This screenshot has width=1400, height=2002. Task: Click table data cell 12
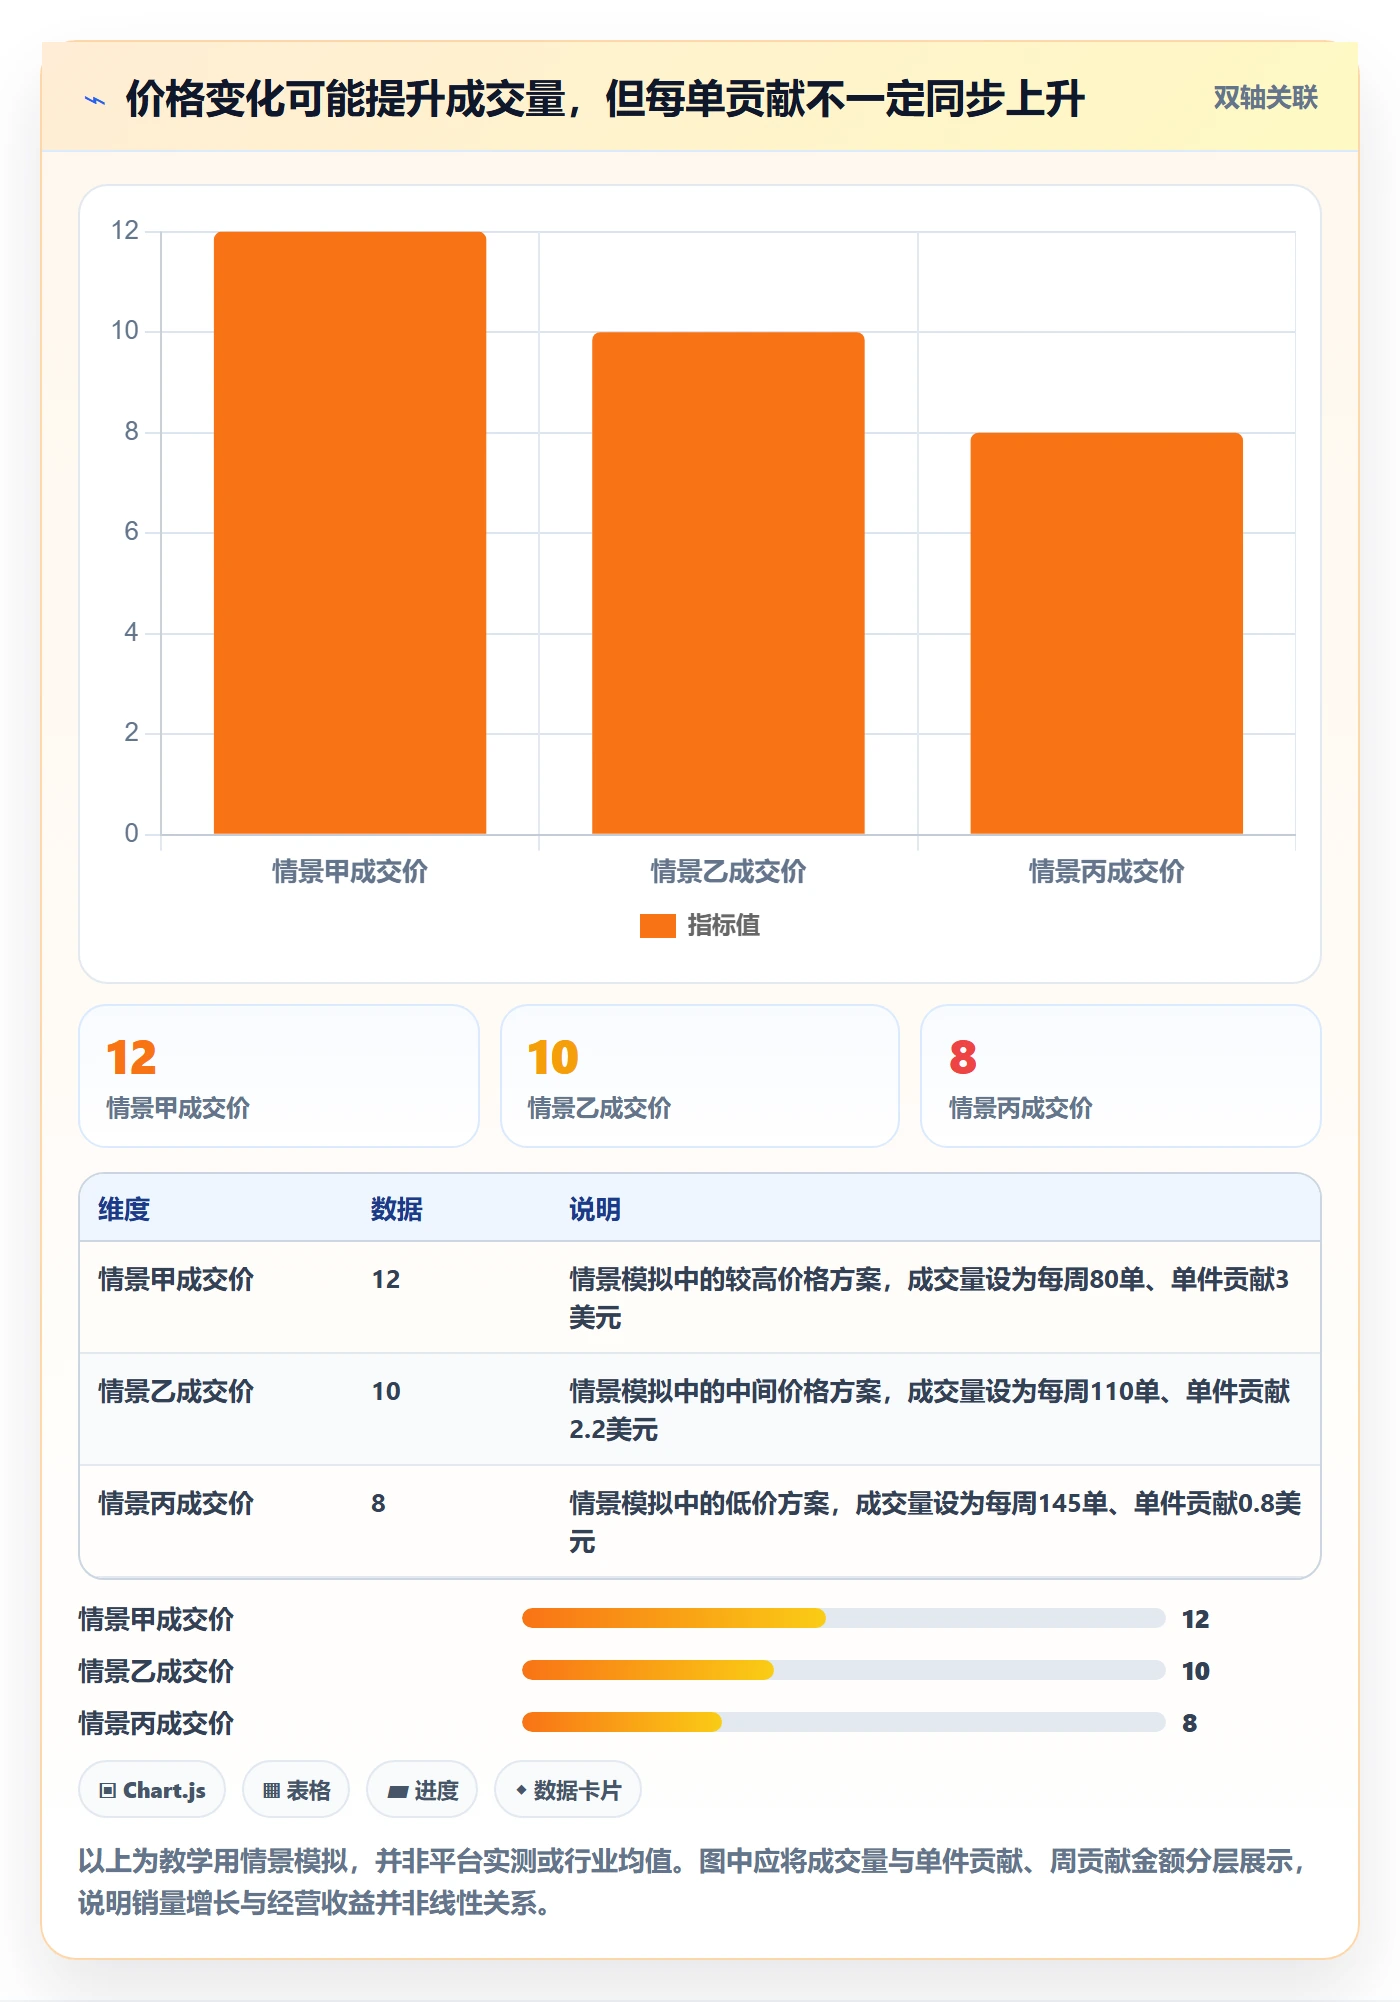[386, 1279]
